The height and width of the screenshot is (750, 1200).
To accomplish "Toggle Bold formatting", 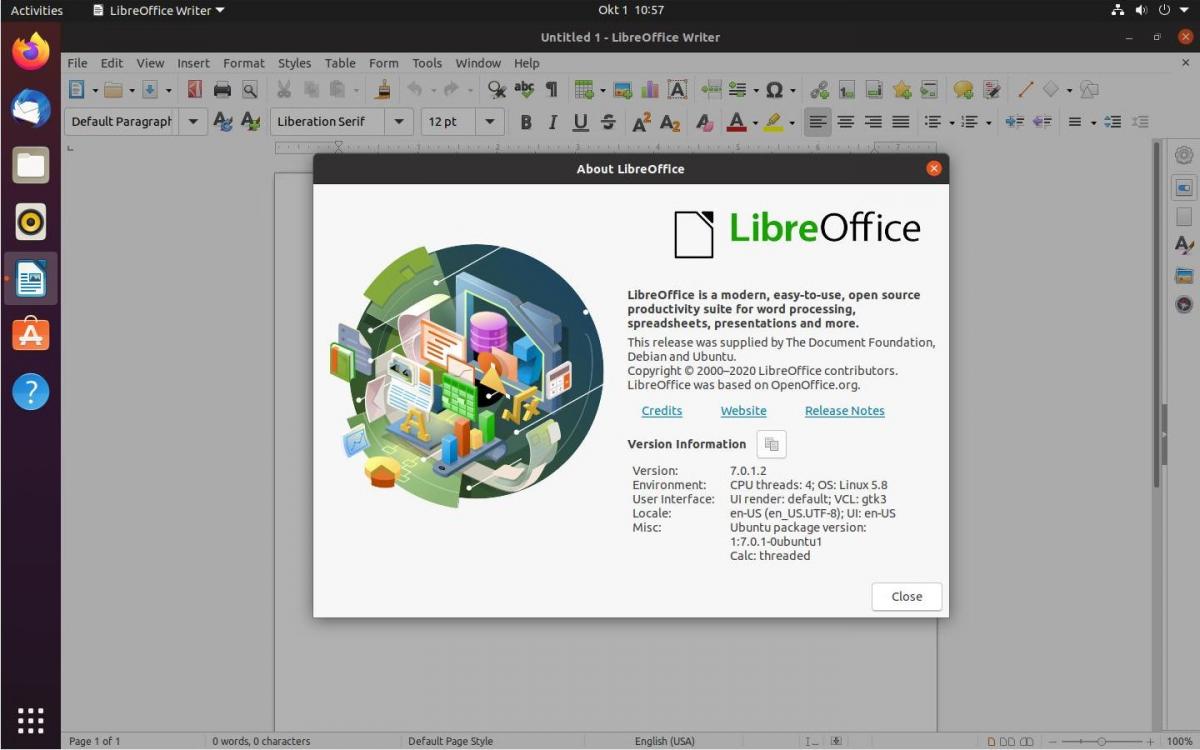I will (526, 122).
